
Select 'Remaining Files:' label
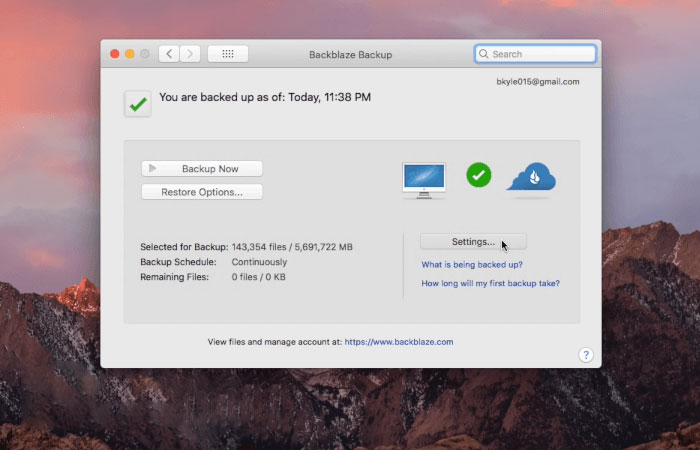pos(175,277)
